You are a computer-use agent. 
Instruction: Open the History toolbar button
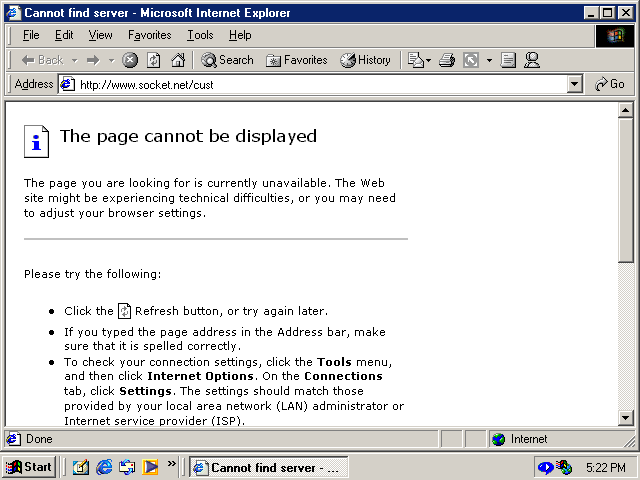coord(365,60)
